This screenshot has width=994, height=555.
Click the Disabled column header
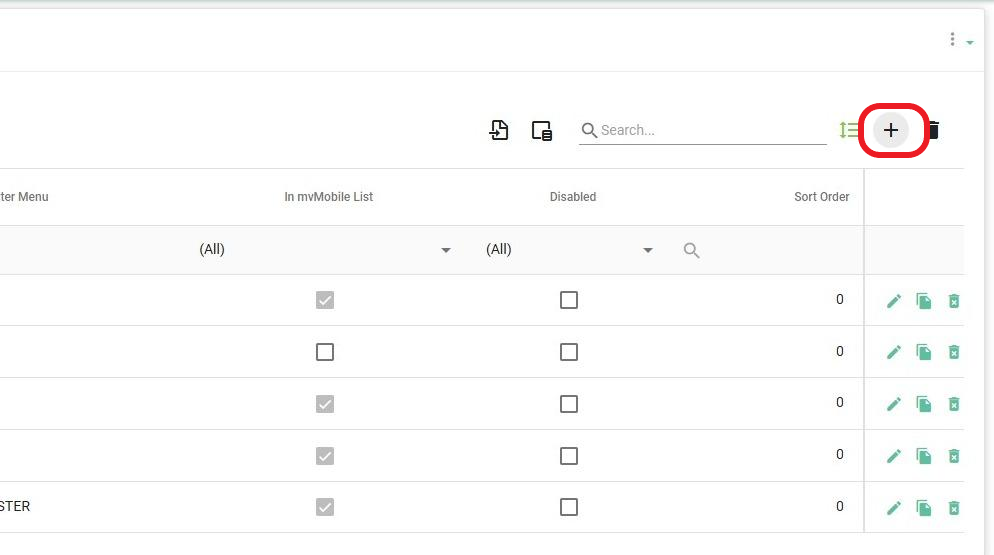pos(573,197)
